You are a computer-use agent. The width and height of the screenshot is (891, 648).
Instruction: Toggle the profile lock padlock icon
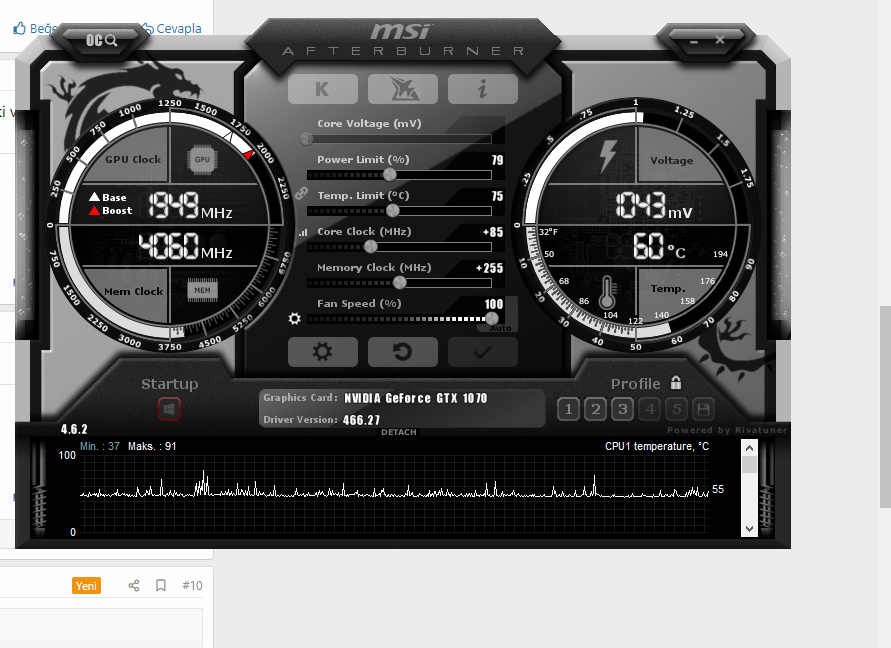pos(676,383)
